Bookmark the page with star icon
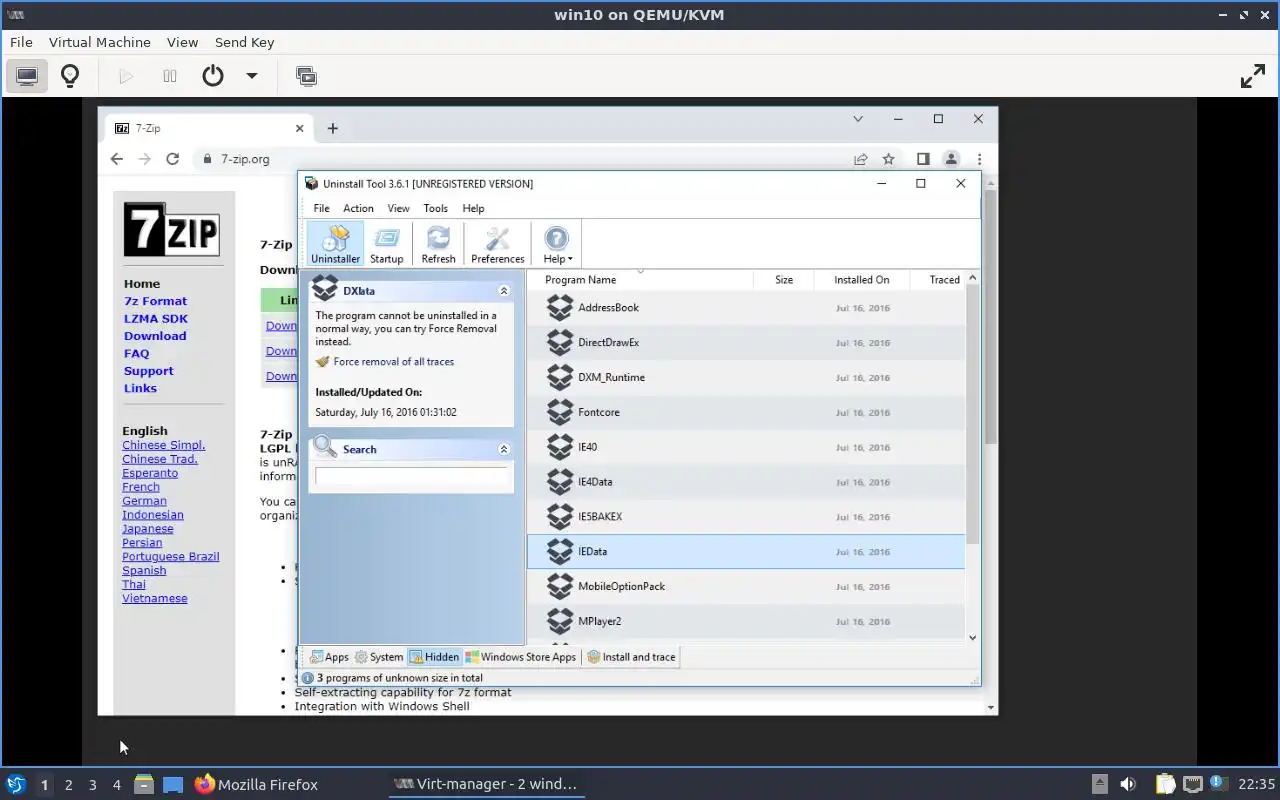Image resolution: width=1280 pixels, height=800 pixels. 888,159
